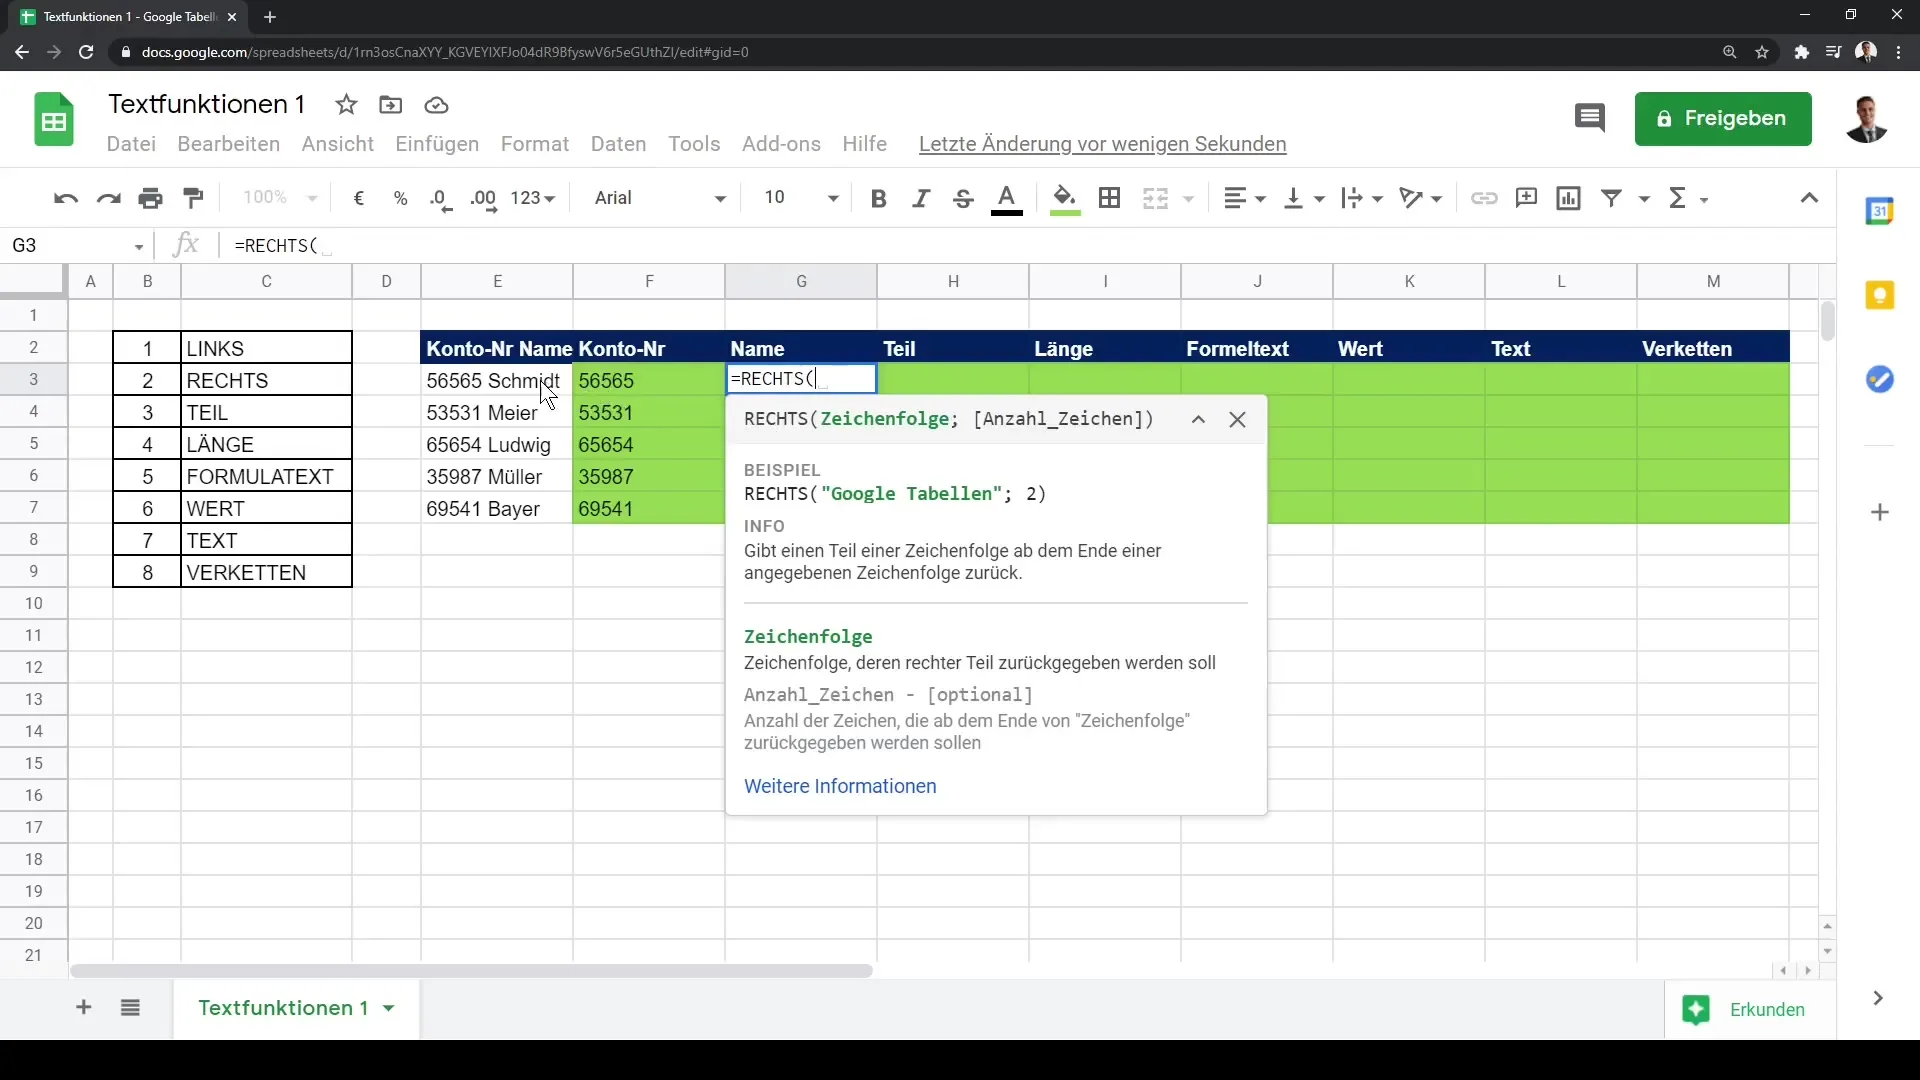Open text wrapping dropdown
This screenshot has width=1920, height=1080.
[x=1362, y=198]
